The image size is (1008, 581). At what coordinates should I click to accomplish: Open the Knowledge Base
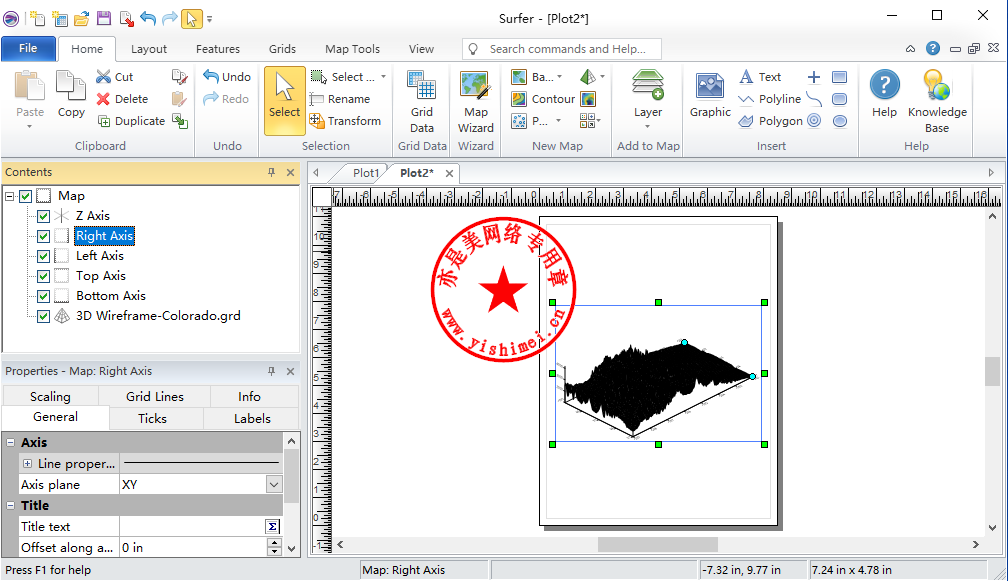[x=937, y=102]
